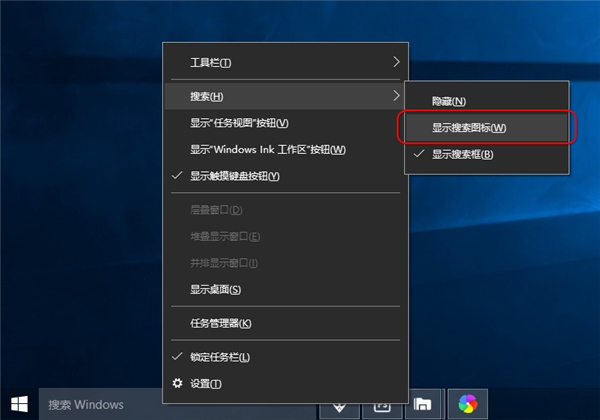This screenshot has width=600, height=420.
Task: Select 隐藏(N) to hide search
Action: [x=449, y=101]
